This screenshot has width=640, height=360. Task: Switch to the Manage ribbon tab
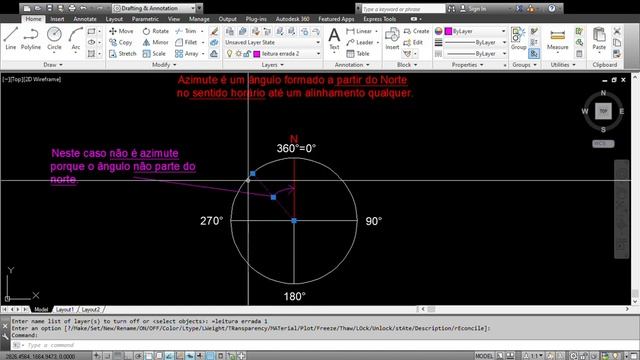[199, 19]
